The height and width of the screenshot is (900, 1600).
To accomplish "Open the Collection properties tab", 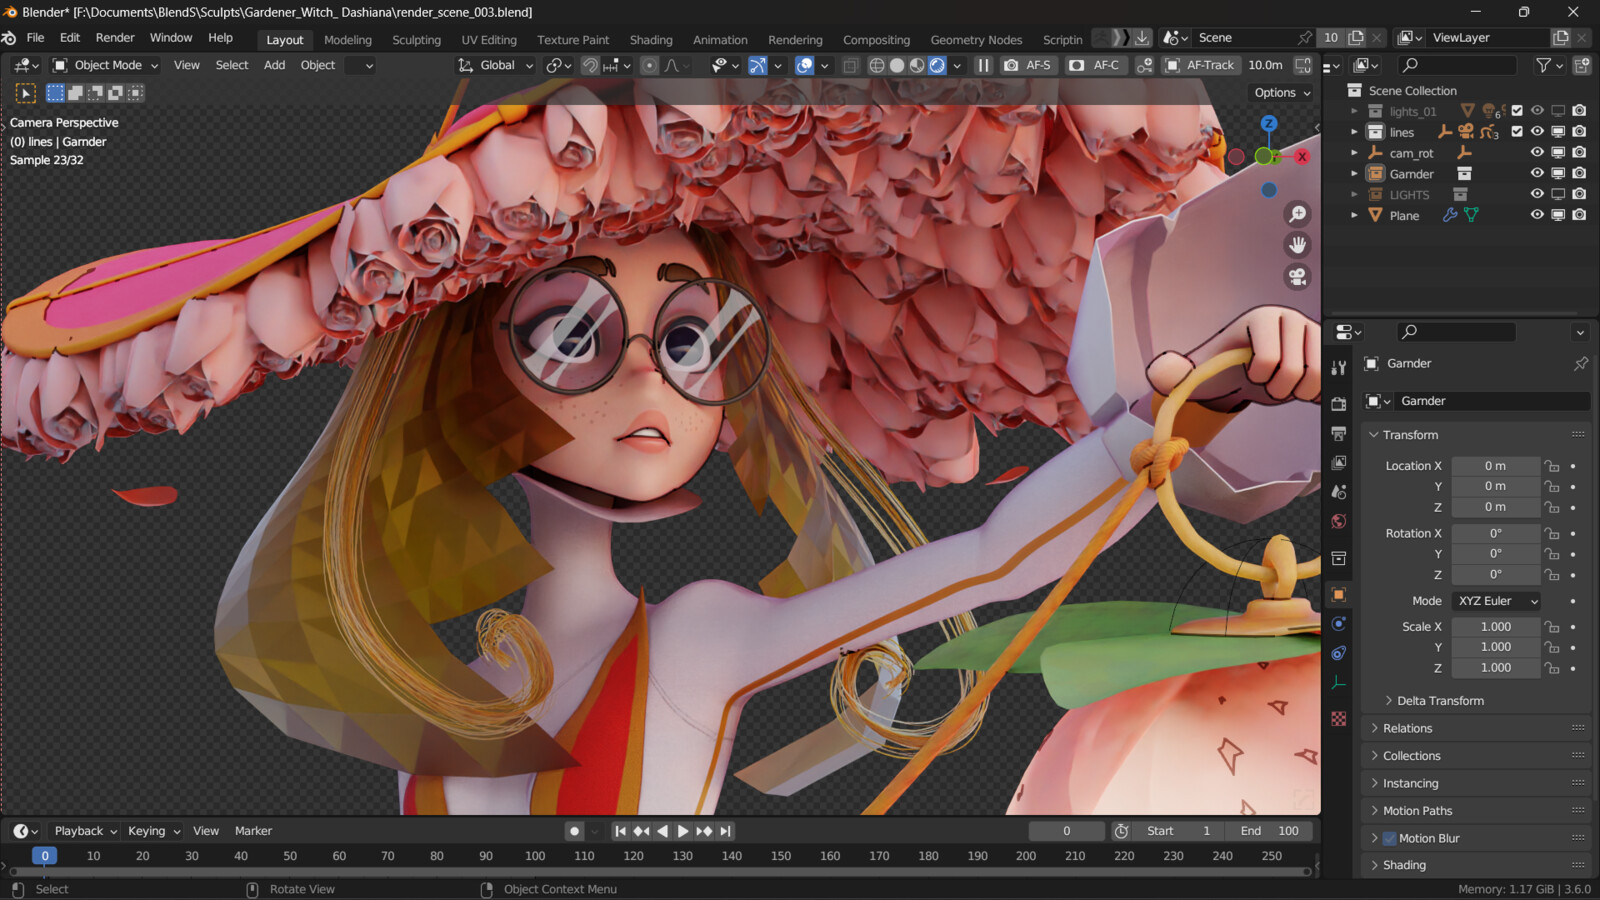I will (x=1339, y=558).
